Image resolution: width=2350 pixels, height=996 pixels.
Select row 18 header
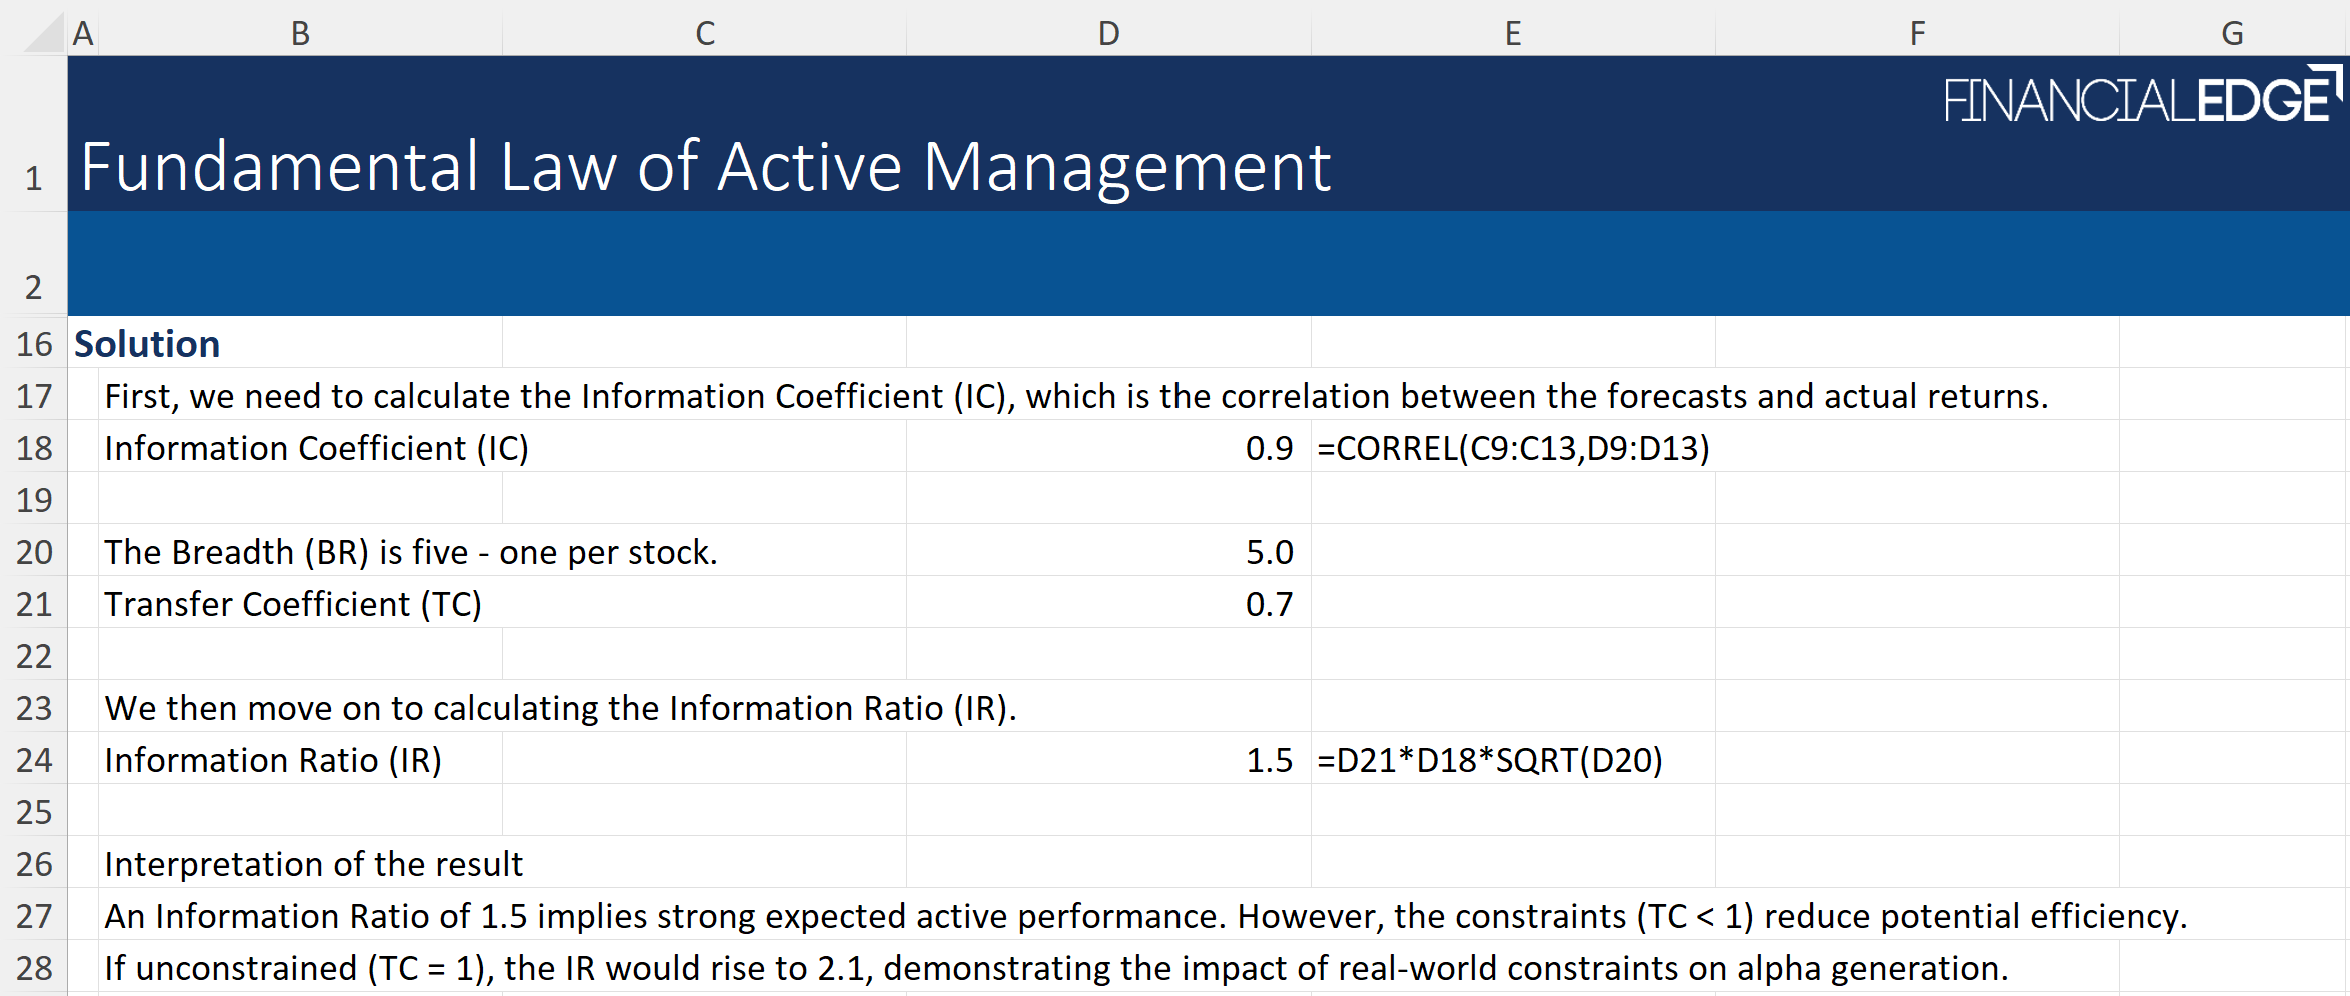click(x=34, y=448)
